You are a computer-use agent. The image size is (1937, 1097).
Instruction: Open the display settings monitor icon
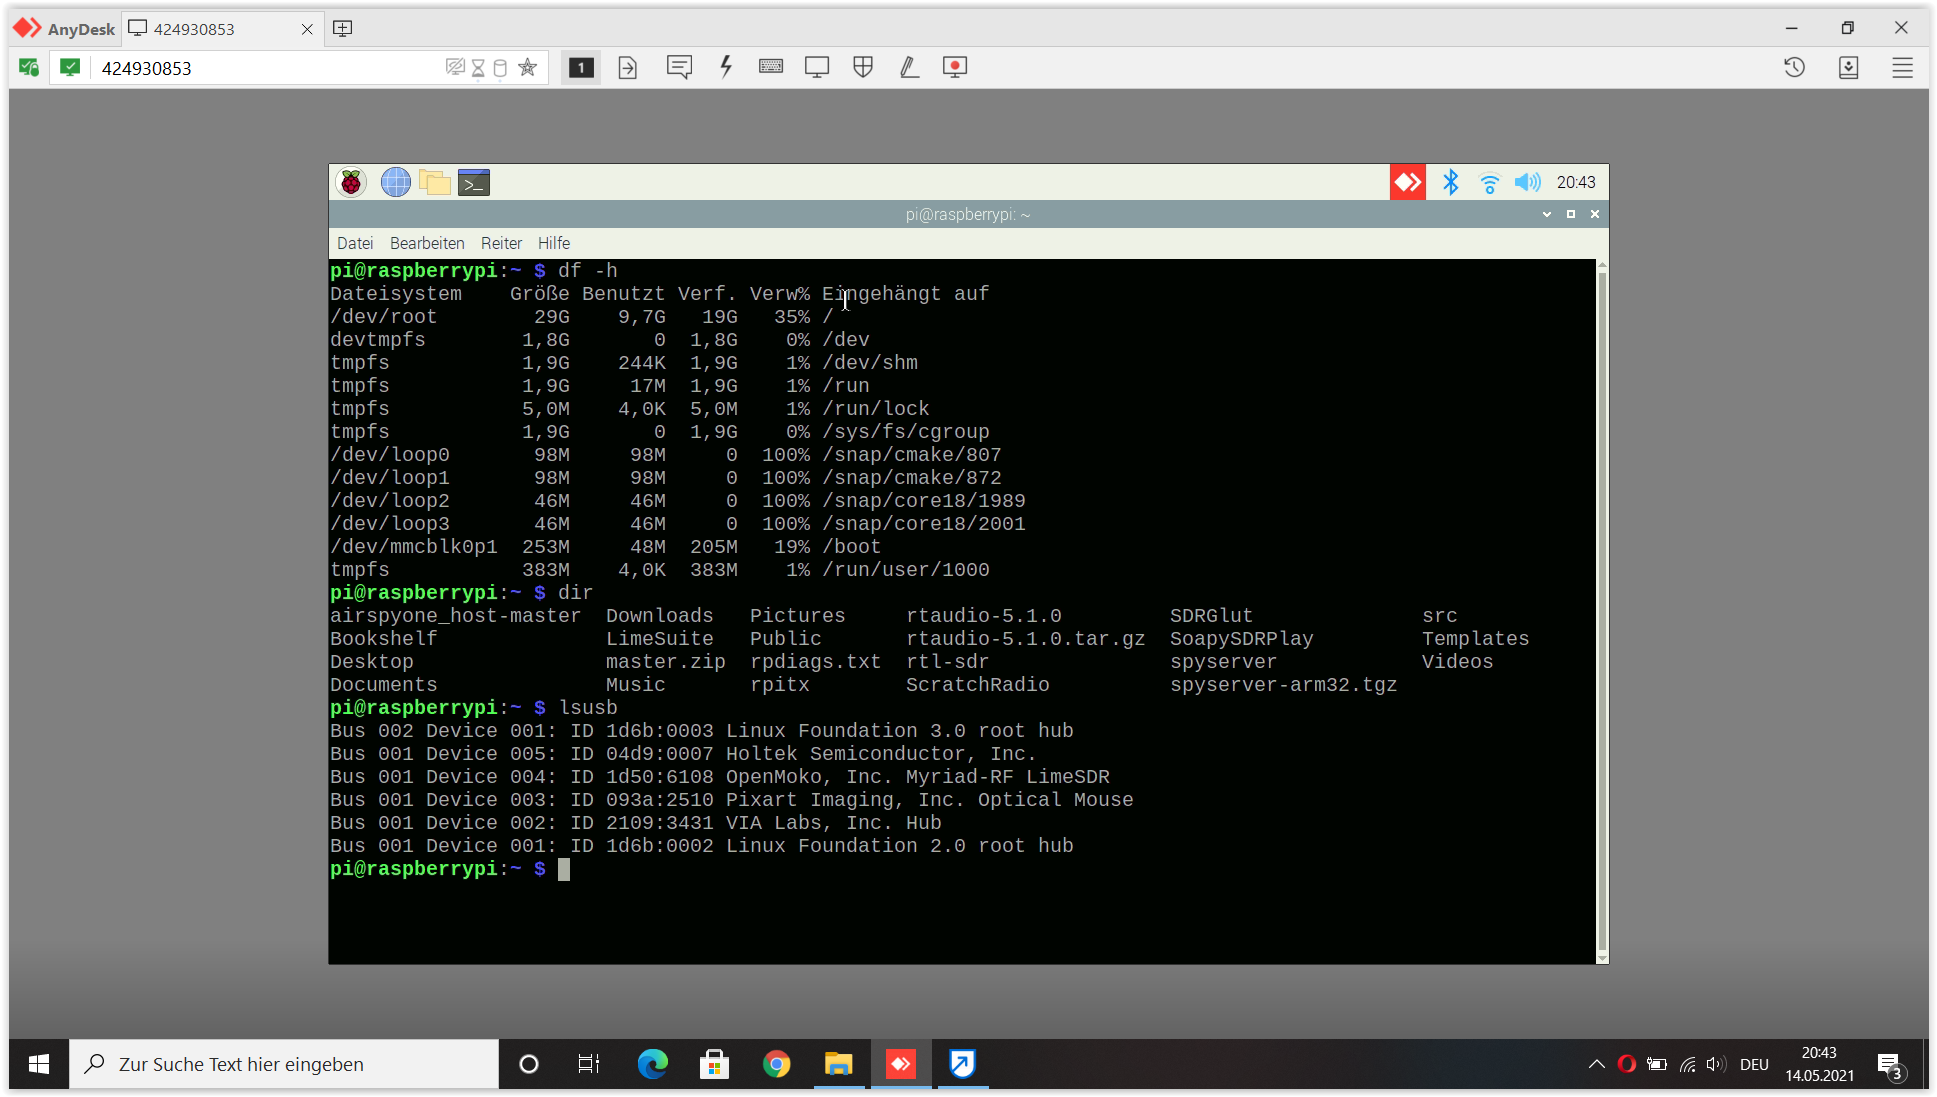(x=817, y=67)
